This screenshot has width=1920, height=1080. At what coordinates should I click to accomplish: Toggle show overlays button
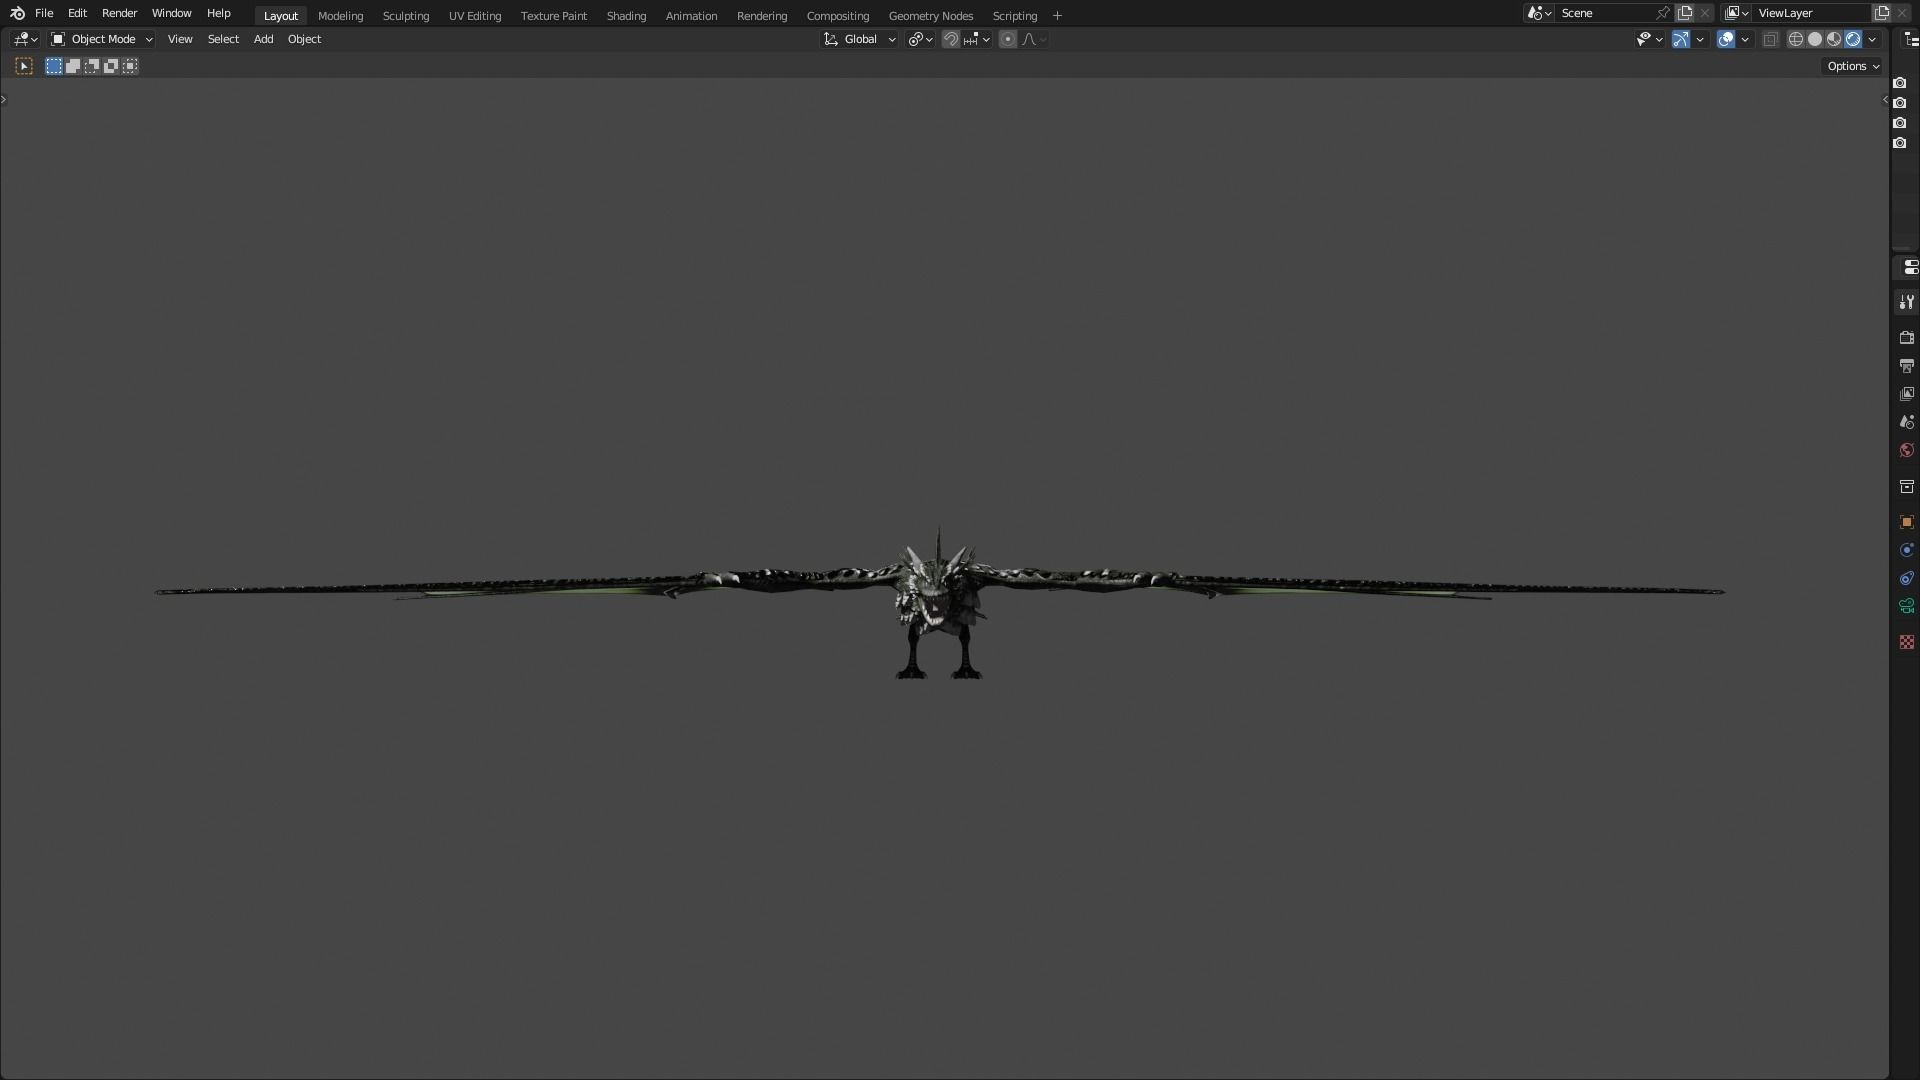point(1726,39)
